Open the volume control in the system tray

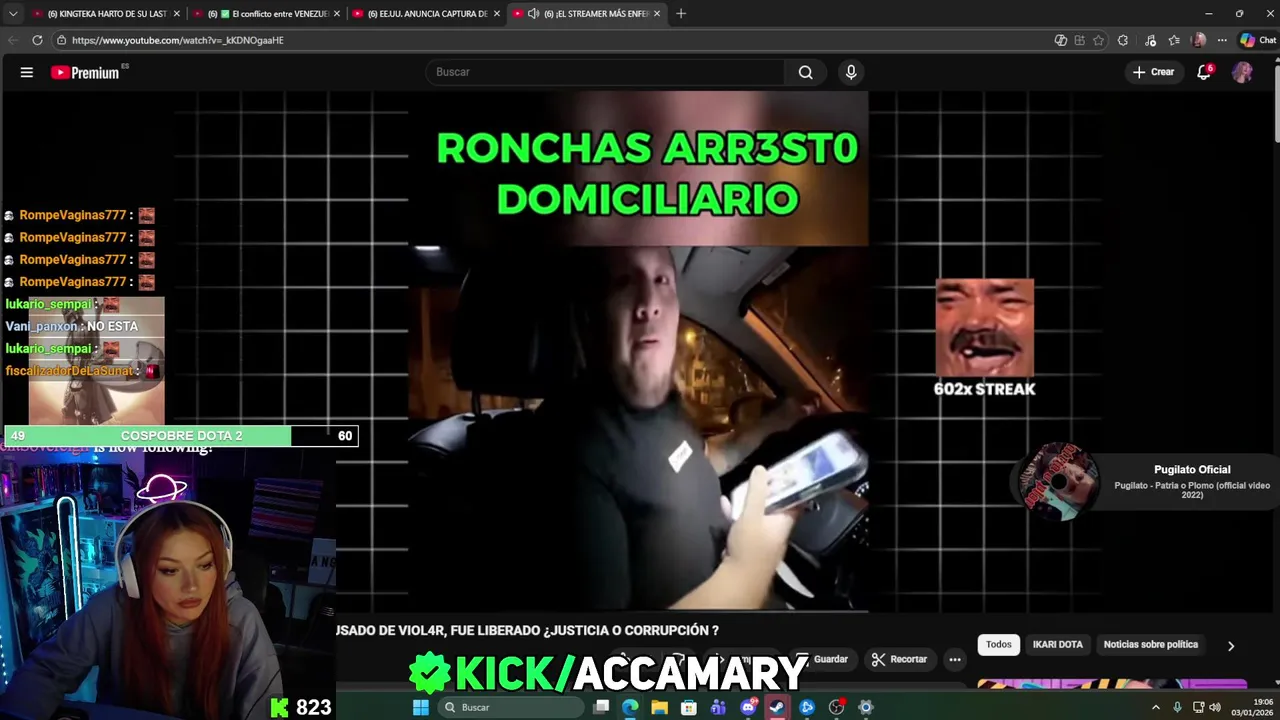tap(1214, 707)
